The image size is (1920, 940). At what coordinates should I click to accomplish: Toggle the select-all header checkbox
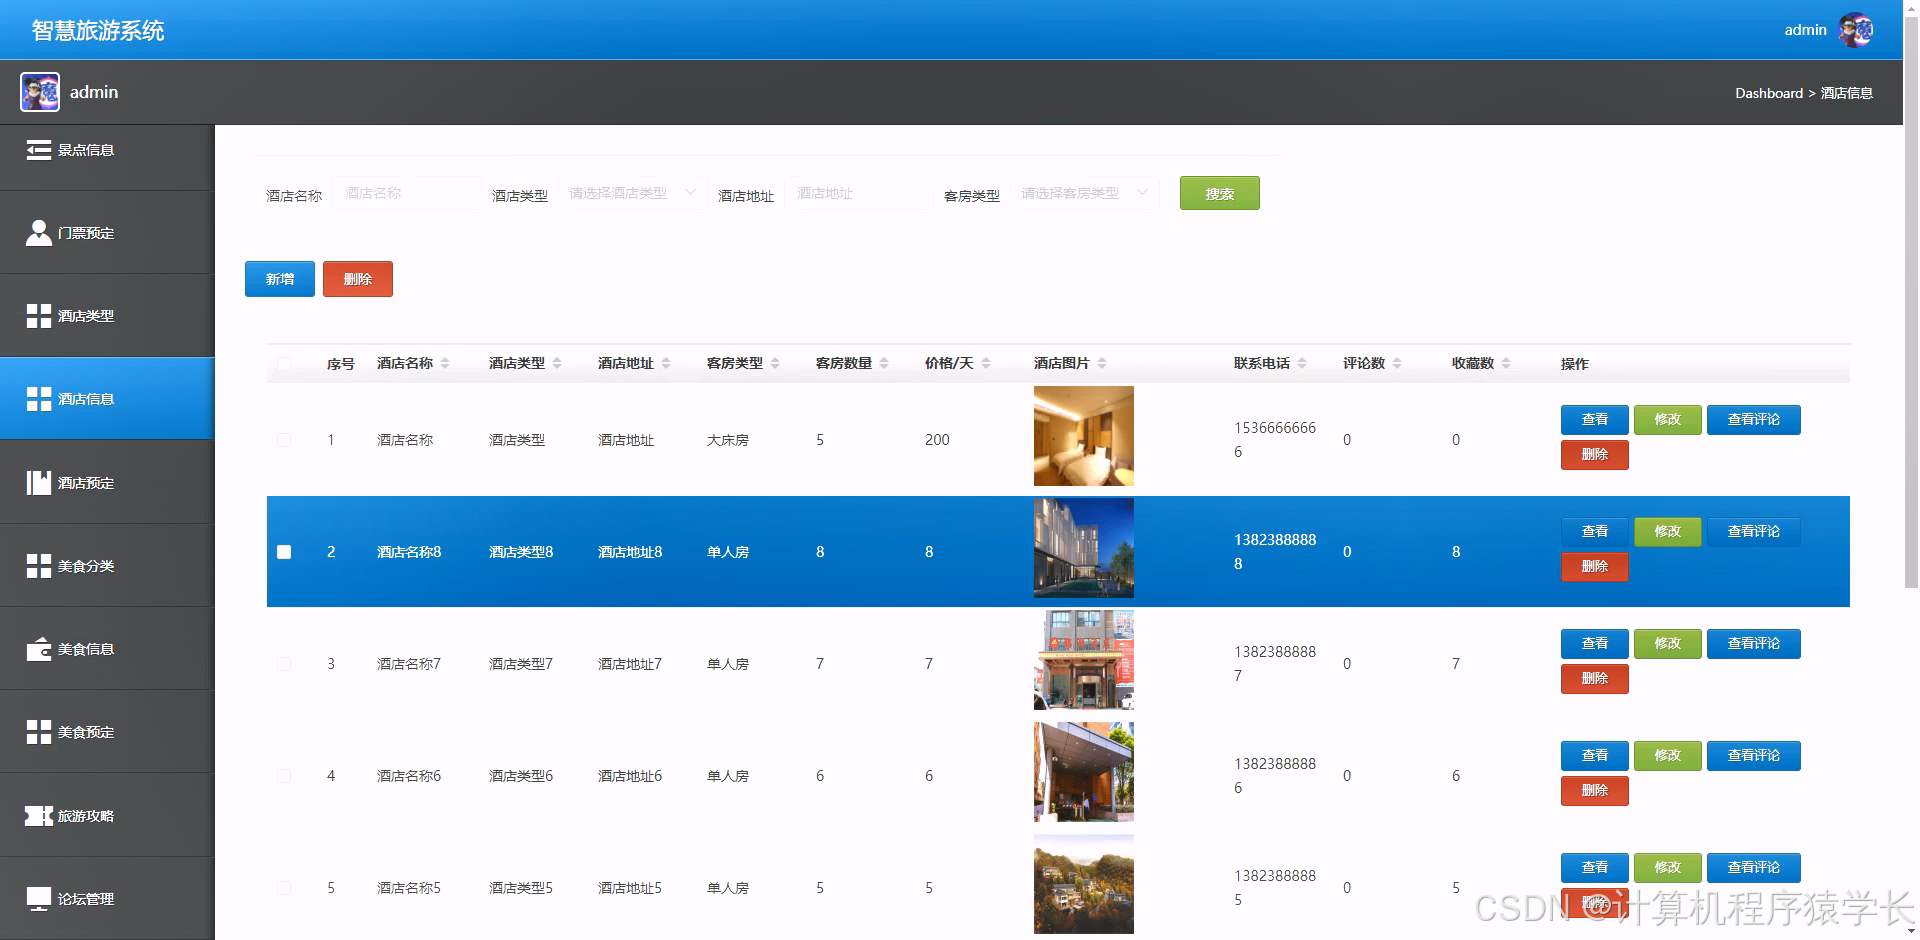click(284, 364)
